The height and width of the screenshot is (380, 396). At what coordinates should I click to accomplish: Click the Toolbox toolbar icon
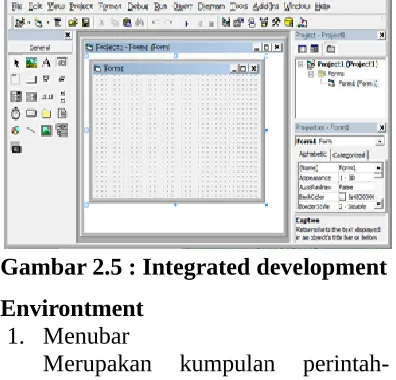(276, 22)
